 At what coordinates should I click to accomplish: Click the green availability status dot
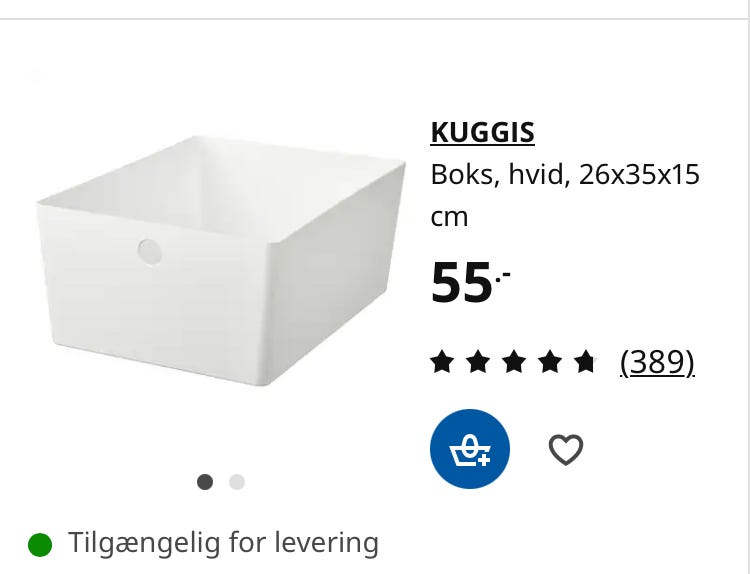click(40, 544)
